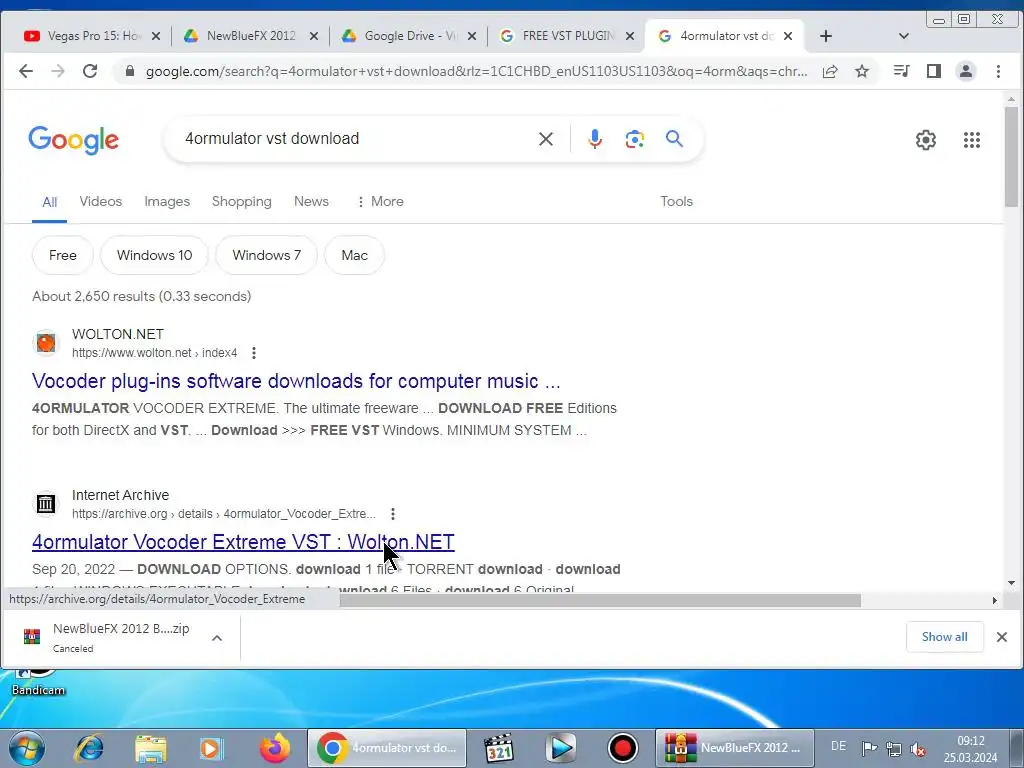
Task: Go back to the previous page
Action: (x=25, y=71)
